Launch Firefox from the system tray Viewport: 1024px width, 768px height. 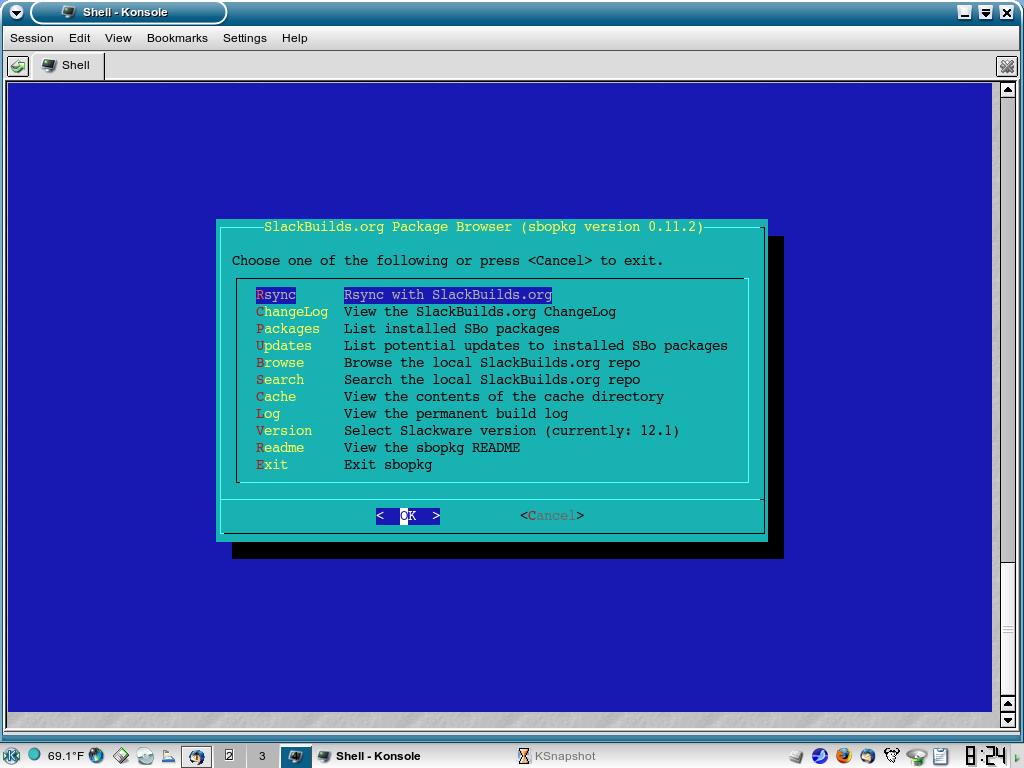844,756
